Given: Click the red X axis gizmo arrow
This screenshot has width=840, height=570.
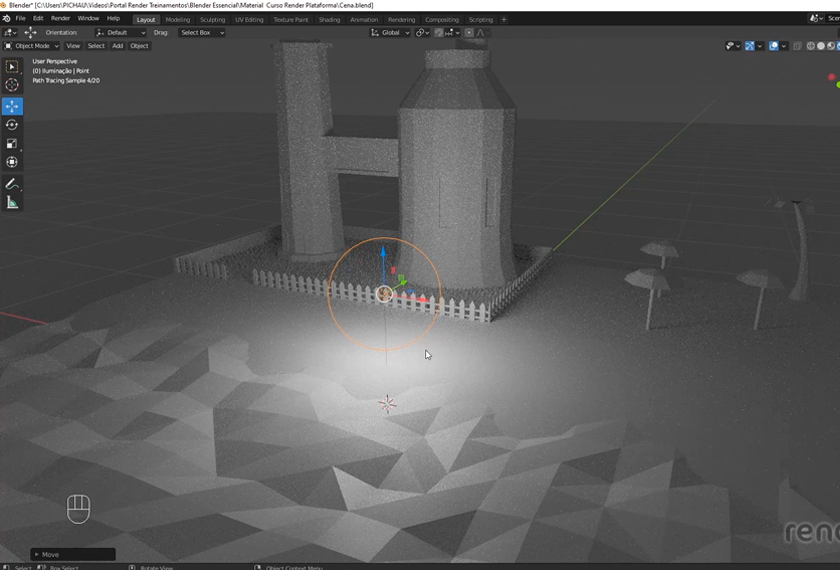Looking at the screenshot, I should [422, 298].
